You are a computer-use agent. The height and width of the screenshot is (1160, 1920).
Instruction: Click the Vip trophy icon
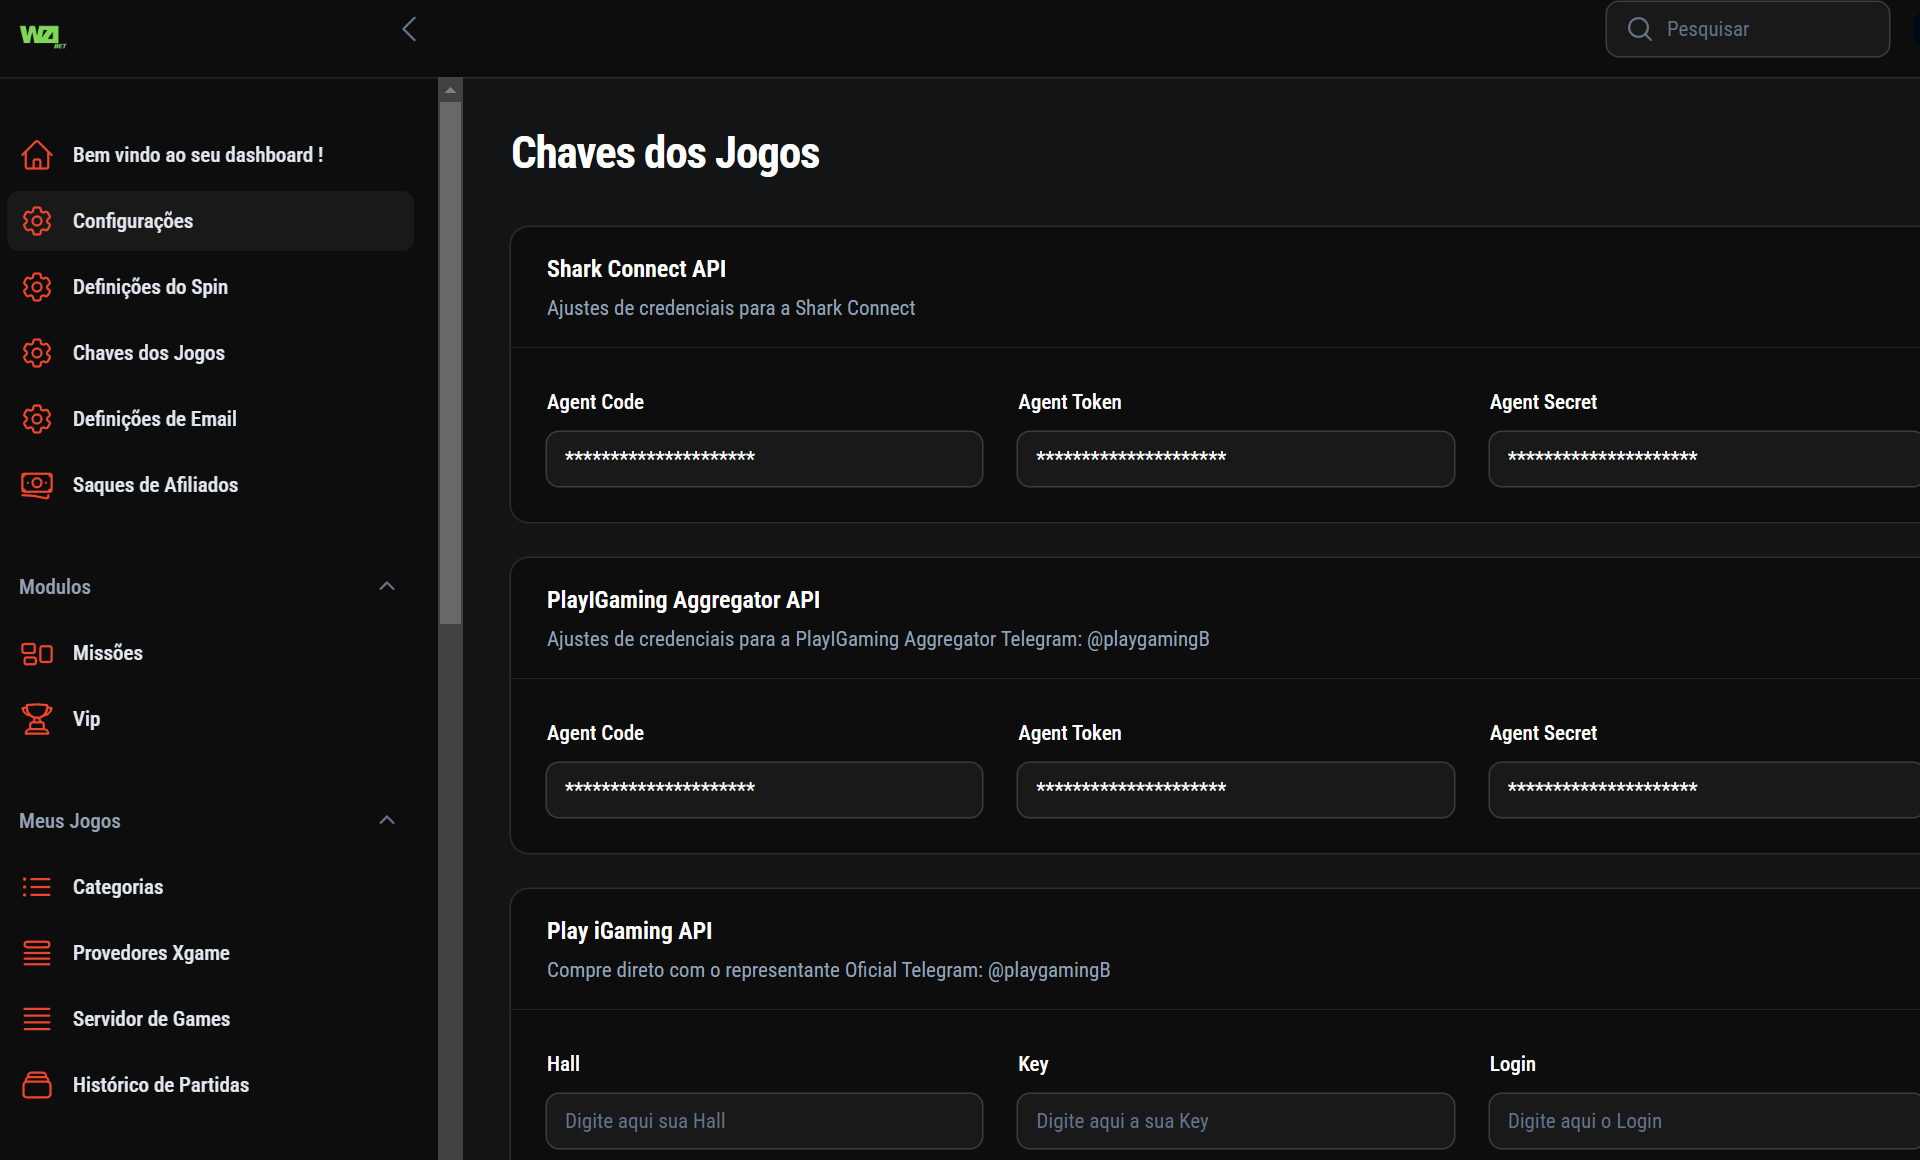pos(37,719)
